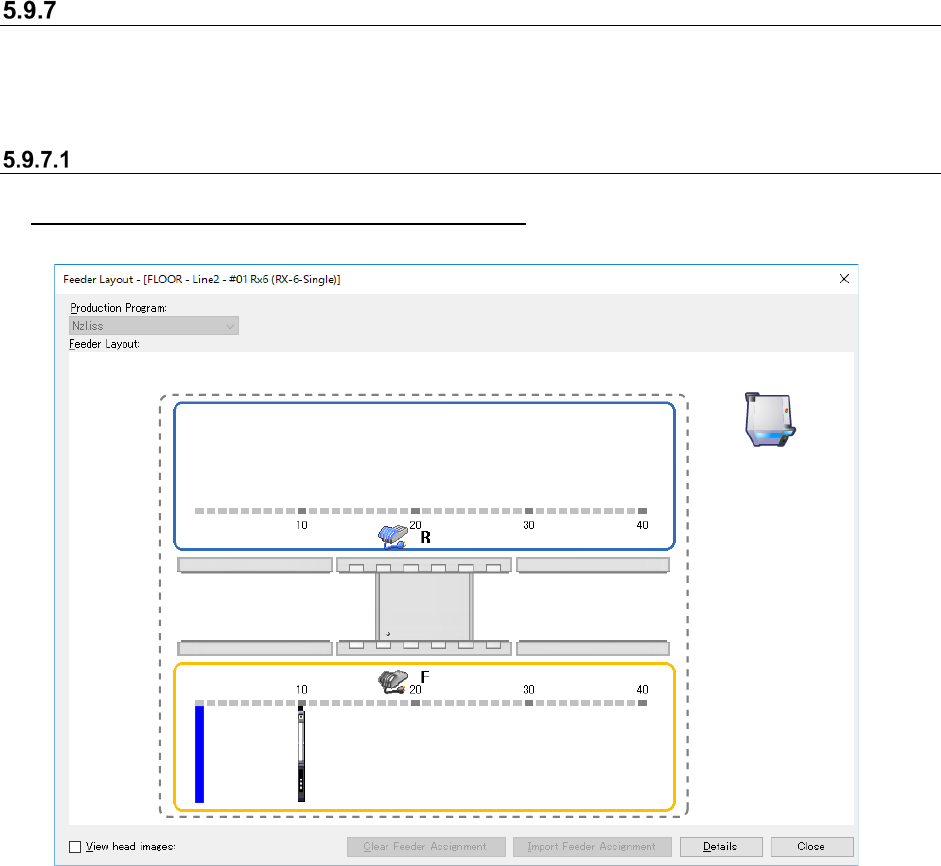
Task: Click the machine icon in the feeder layout
Action: click(770, 419)
